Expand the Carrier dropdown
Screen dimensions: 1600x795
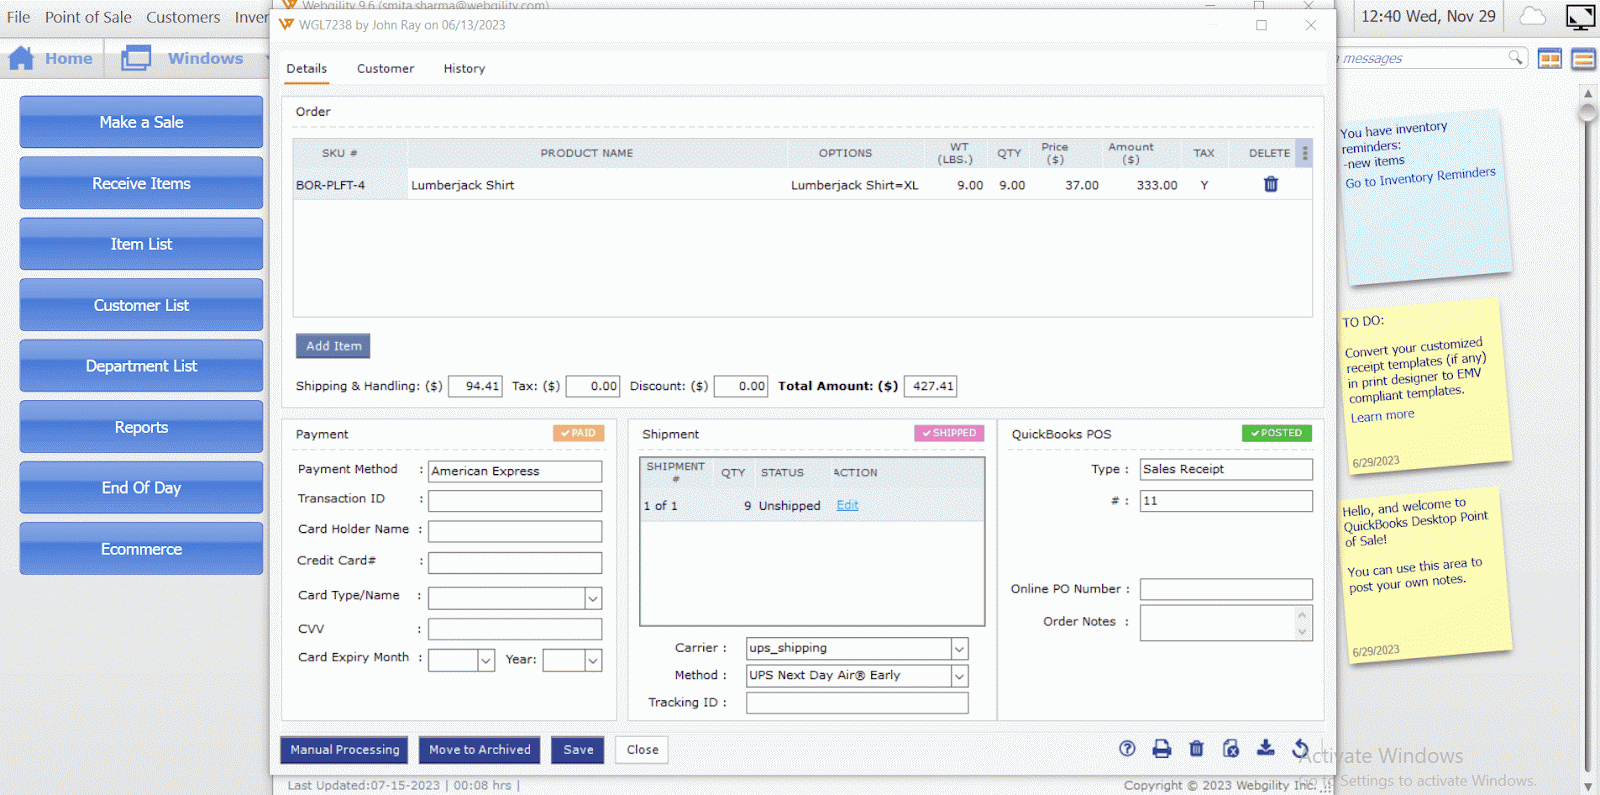pos(959,649)
